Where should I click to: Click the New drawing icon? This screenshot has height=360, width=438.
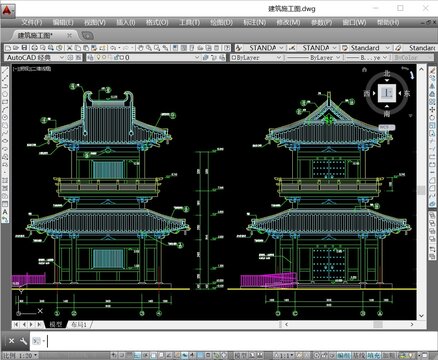point(8,48)
